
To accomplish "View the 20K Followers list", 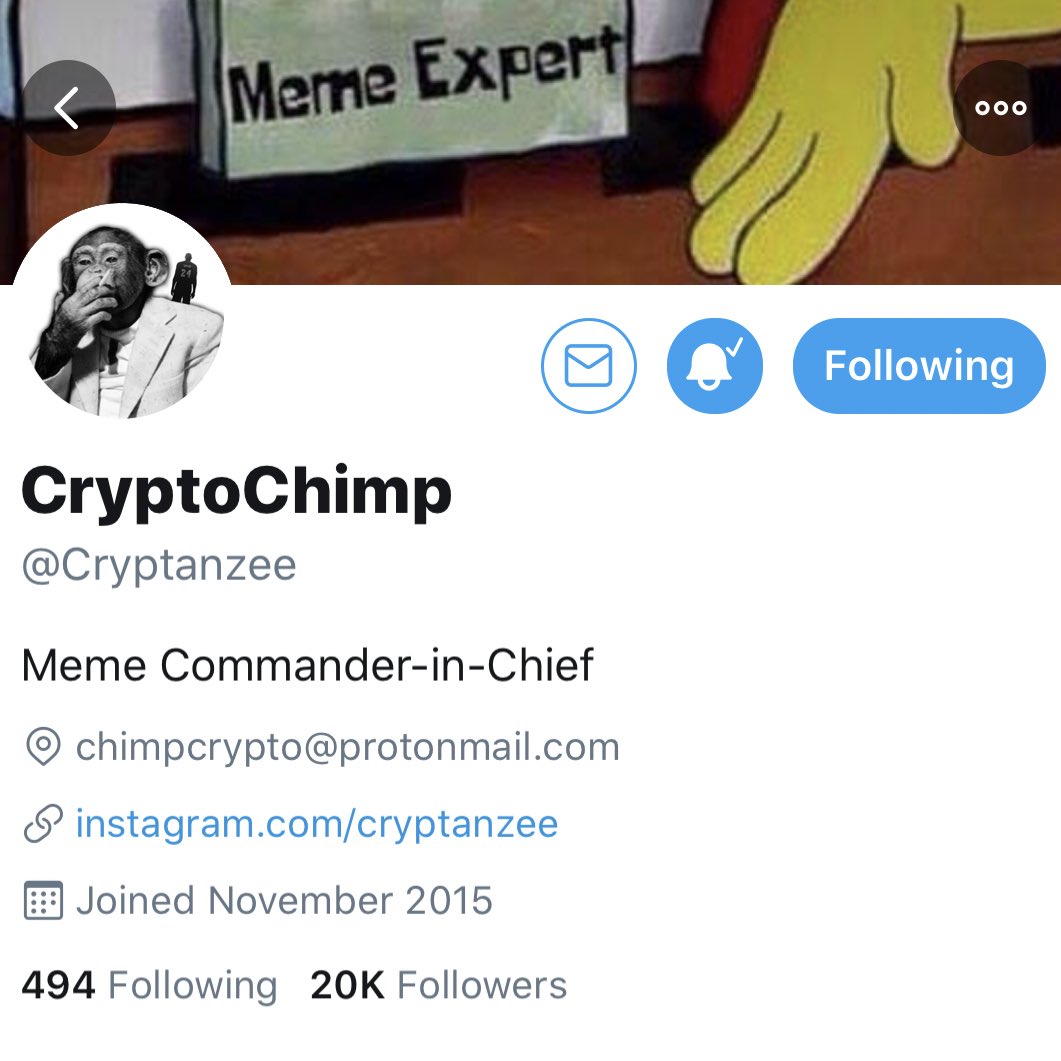I will coord(438,985).
